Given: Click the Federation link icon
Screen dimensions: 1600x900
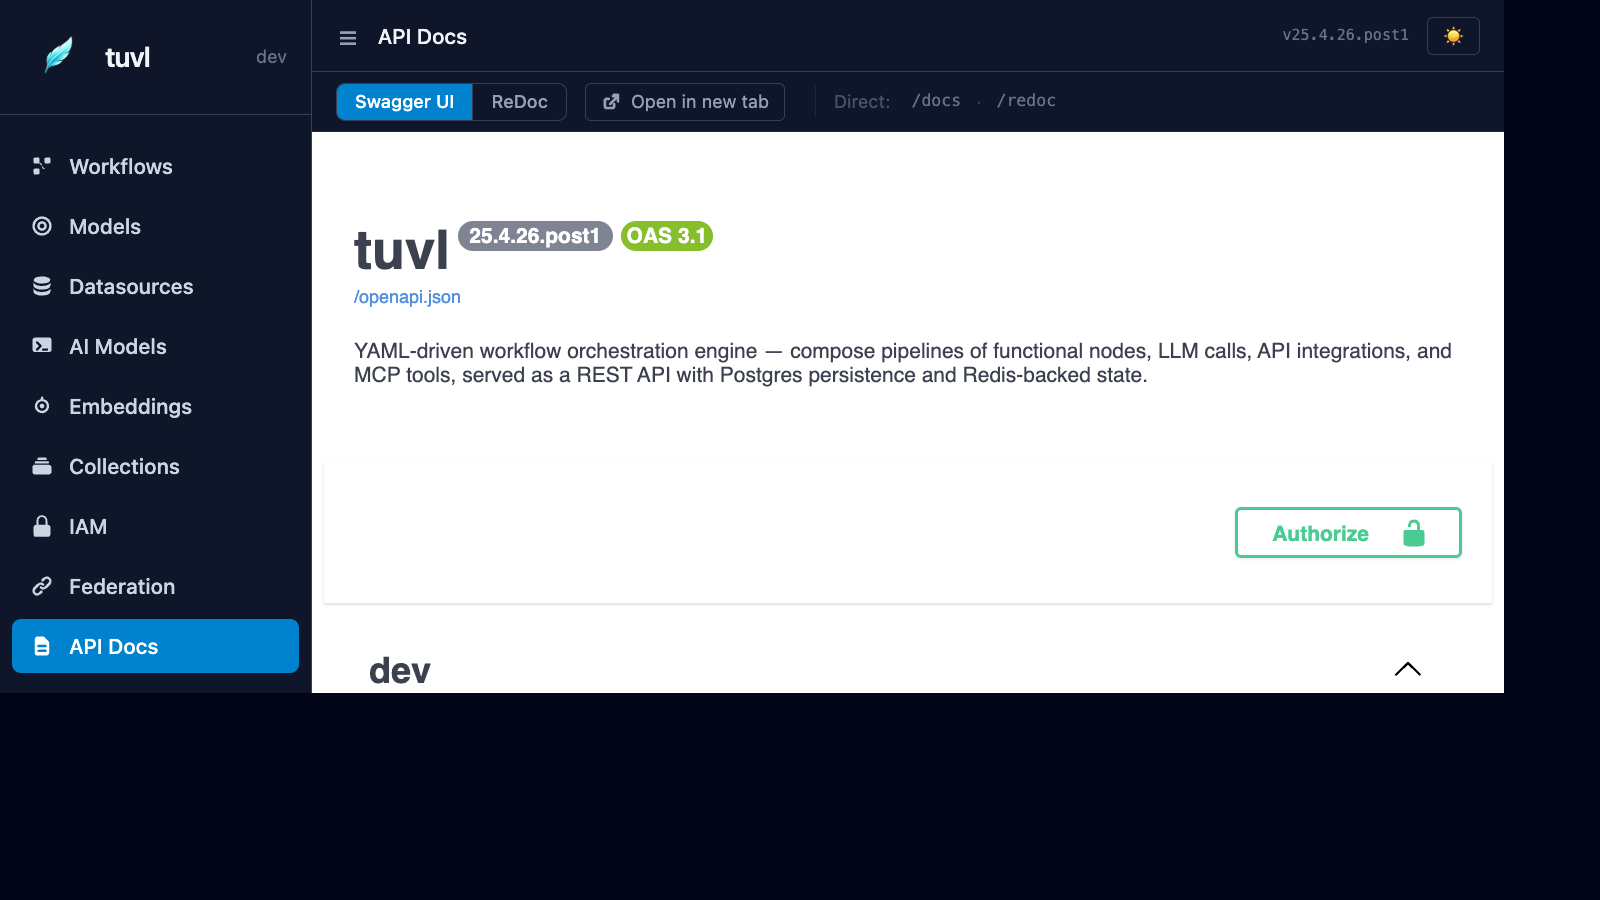Looking at the screenshot, I should 42,586.
